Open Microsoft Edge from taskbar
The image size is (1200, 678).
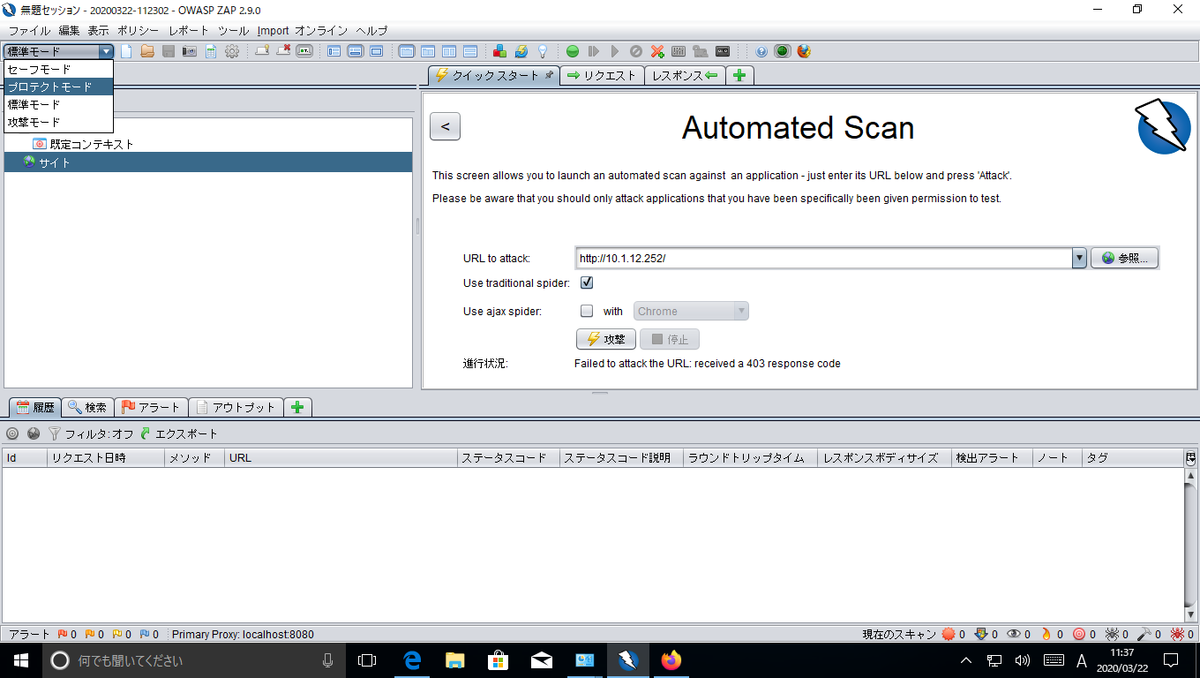point(411,660)
